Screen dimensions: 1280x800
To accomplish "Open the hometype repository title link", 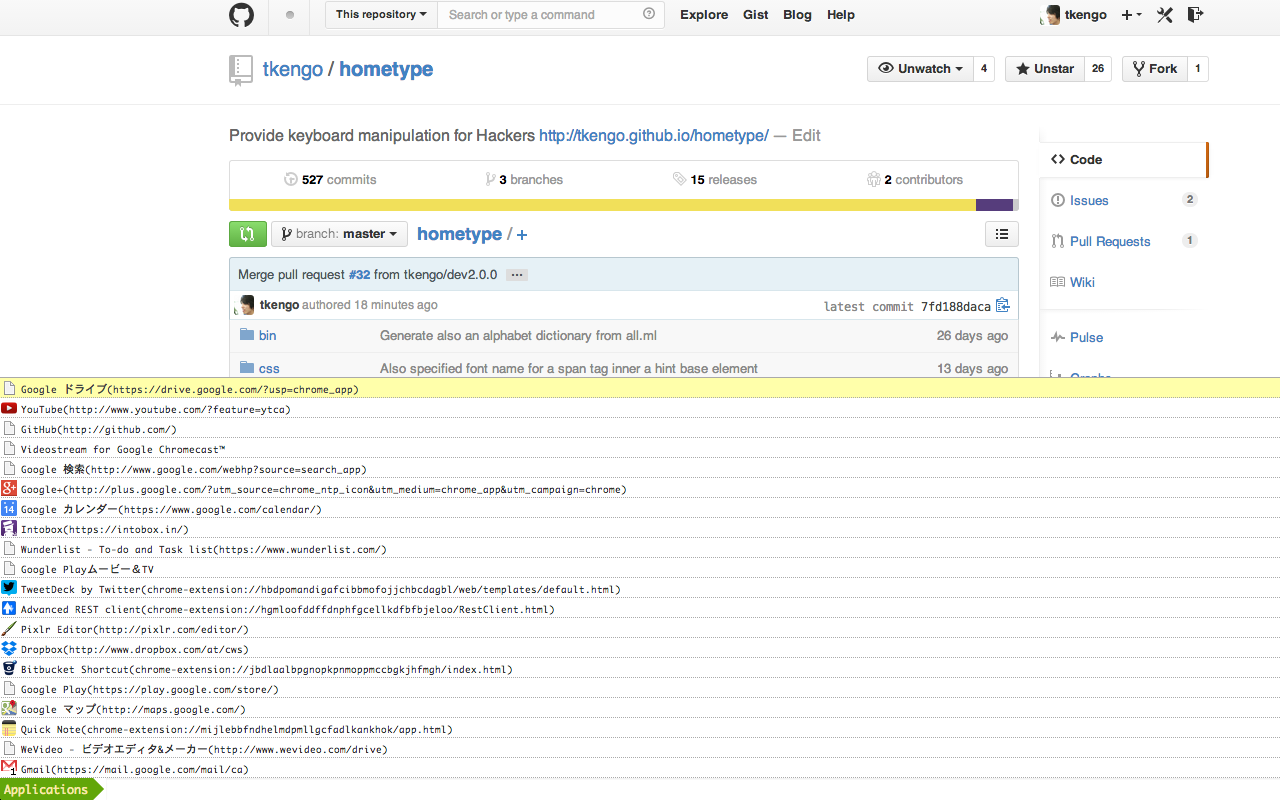I will click(386, 69).
